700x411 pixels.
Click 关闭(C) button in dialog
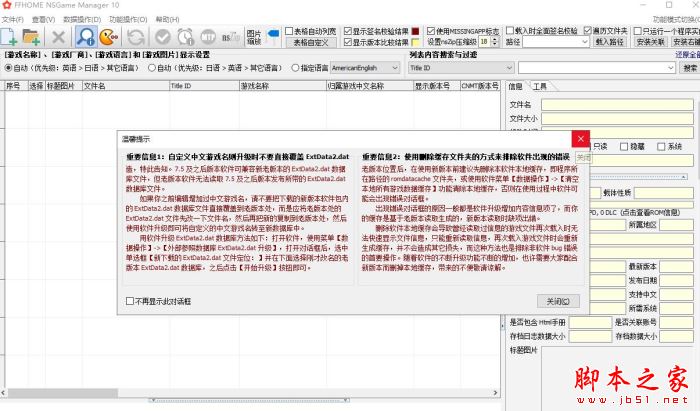click(558, 301)
